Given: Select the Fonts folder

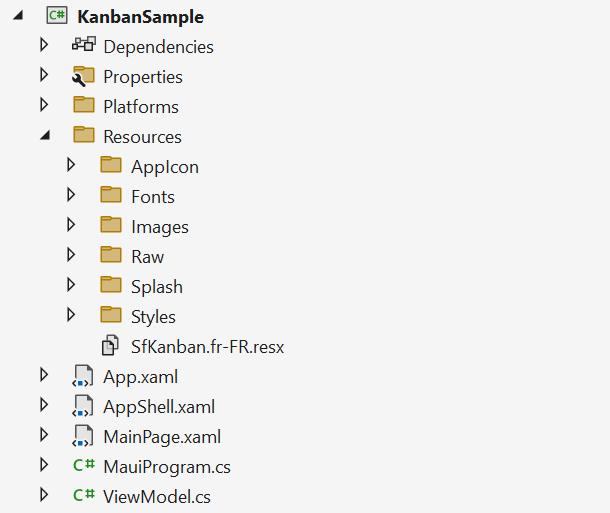Looking at the screenshot, I should (152, 197).
